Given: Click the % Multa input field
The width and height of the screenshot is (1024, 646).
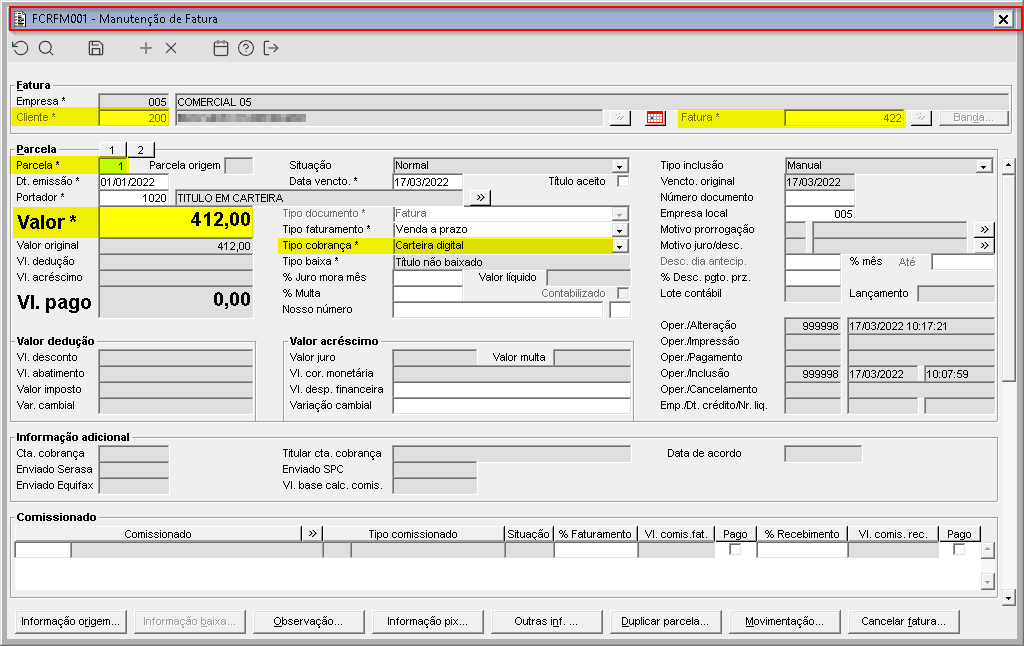Looking at the screenshot, I should tap(428, 293).
